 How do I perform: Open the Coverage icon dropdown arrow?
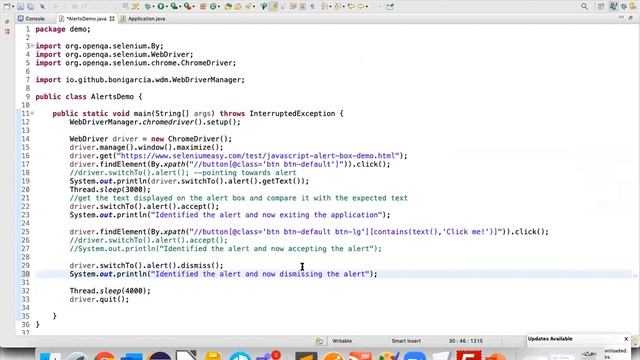180,7
